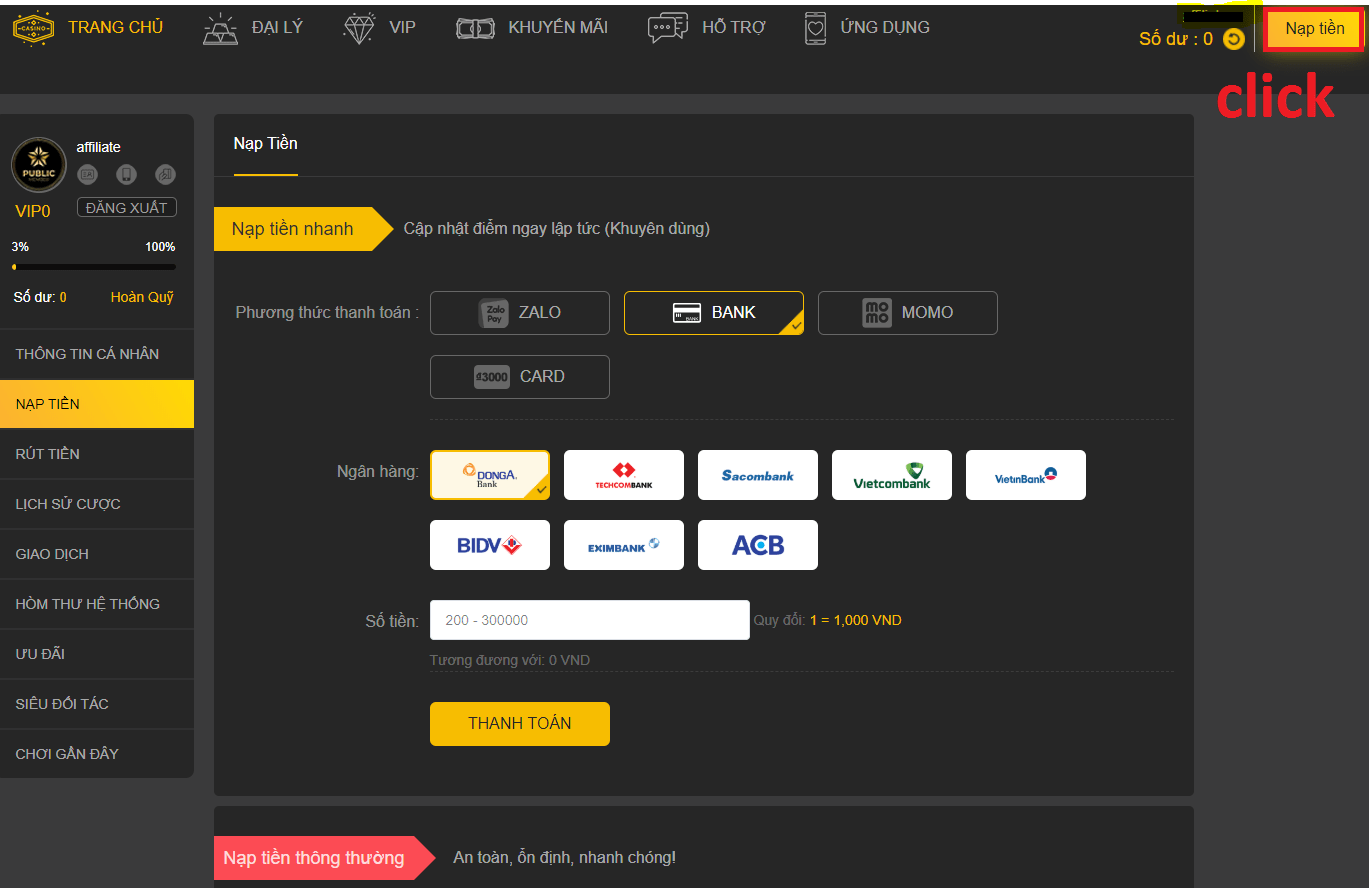
Task: Open THÔNG TIN CÁ NHÂN in the sidebar
Action: pyautogui.click(x=97, y=354)
